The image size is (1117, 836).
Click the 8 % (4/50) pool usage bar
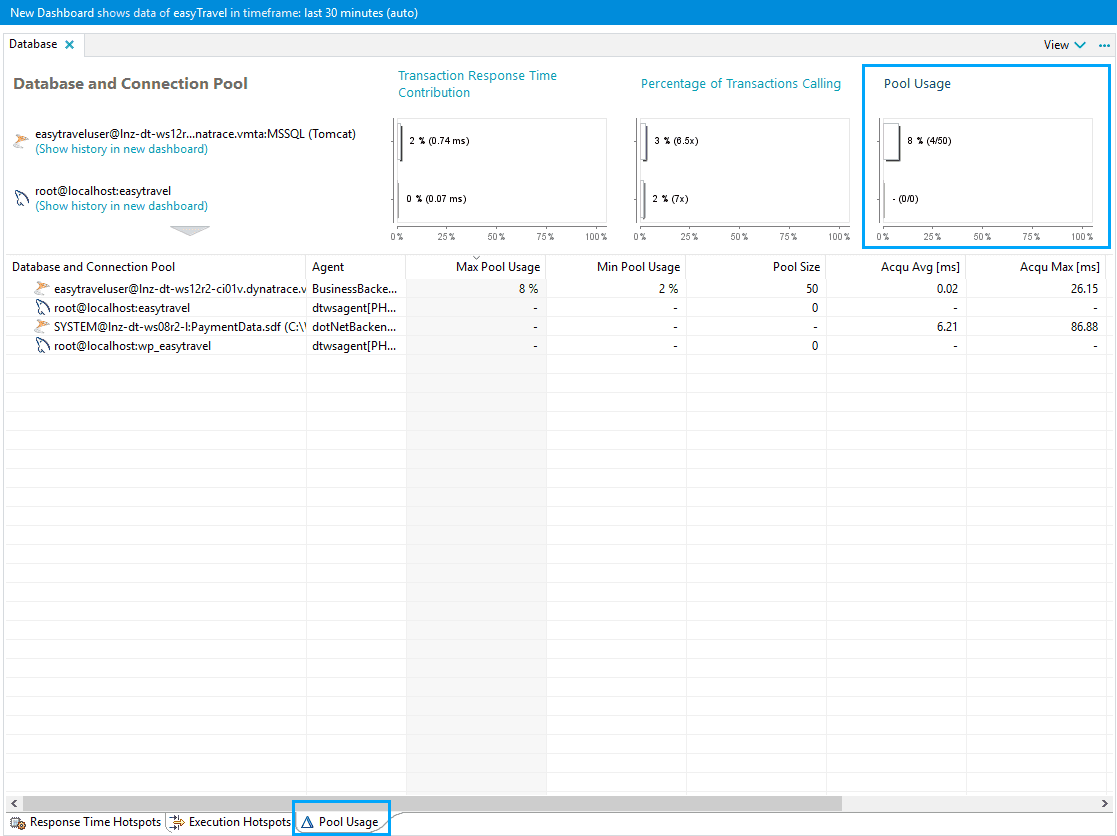tap(891, 141)
